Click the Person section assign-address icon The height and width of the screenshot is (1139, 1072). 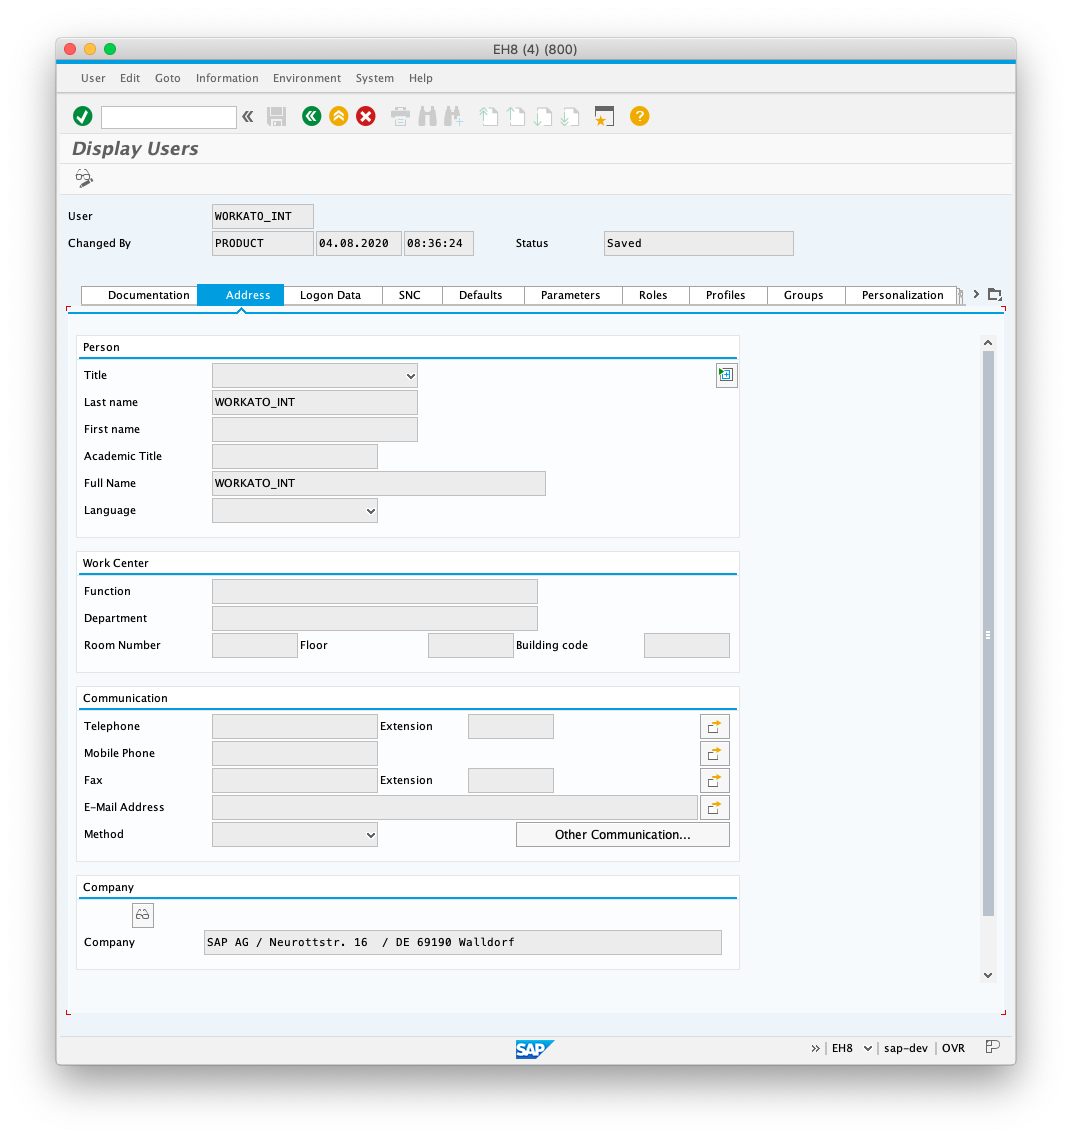click(726, 376)
